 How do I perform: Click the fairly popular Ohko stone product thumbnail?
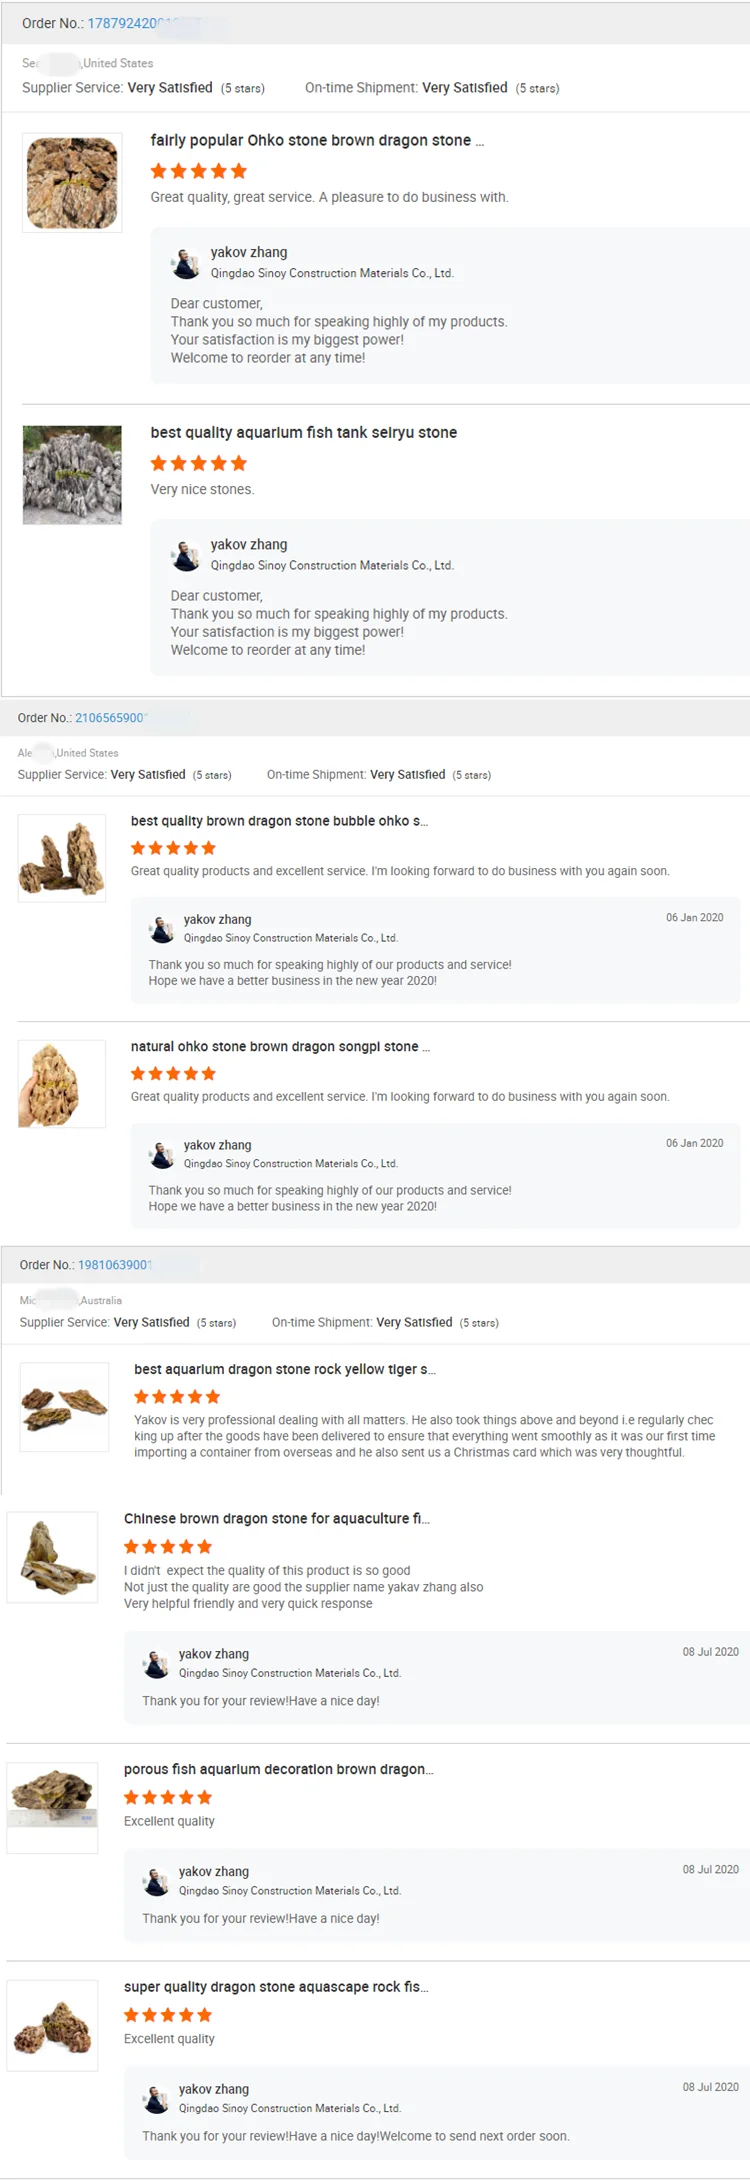pos(72,183)
